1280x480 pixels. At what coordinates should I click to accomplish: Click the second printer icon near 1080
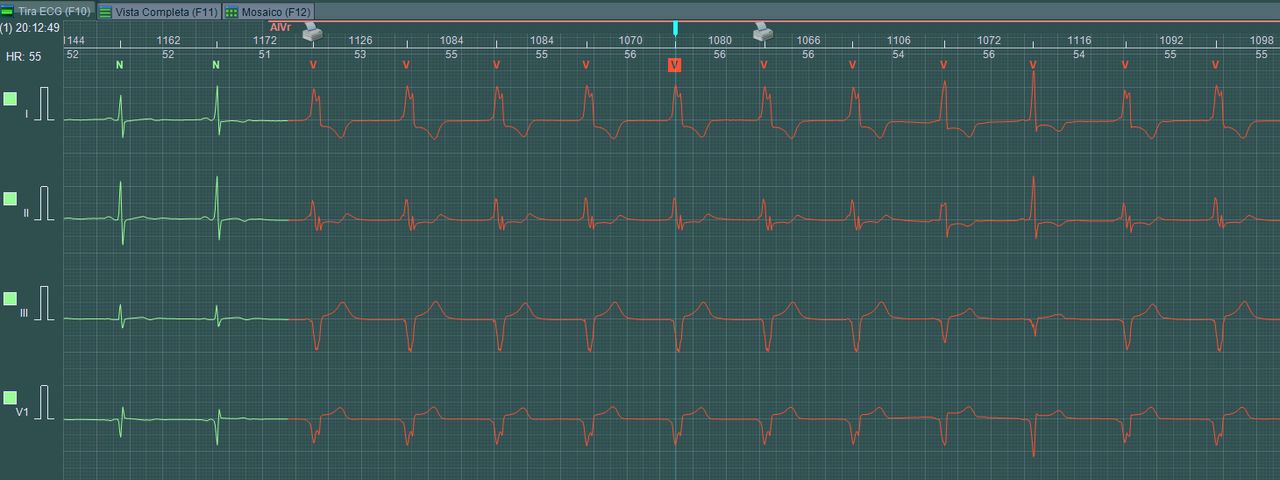point(764,32)
